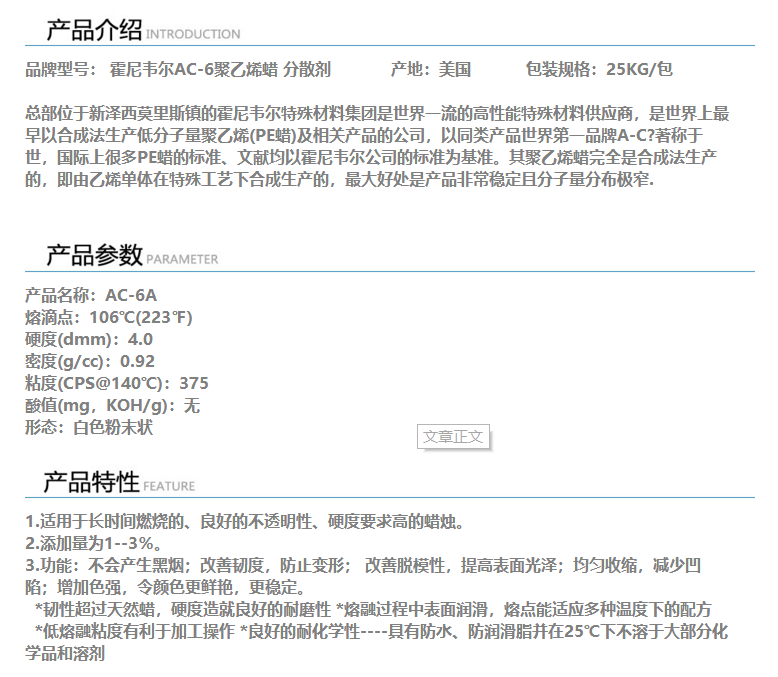Click the 形态：白色粉末状 line
Viewport: 778px width, 677px height.
coord(89,427)
